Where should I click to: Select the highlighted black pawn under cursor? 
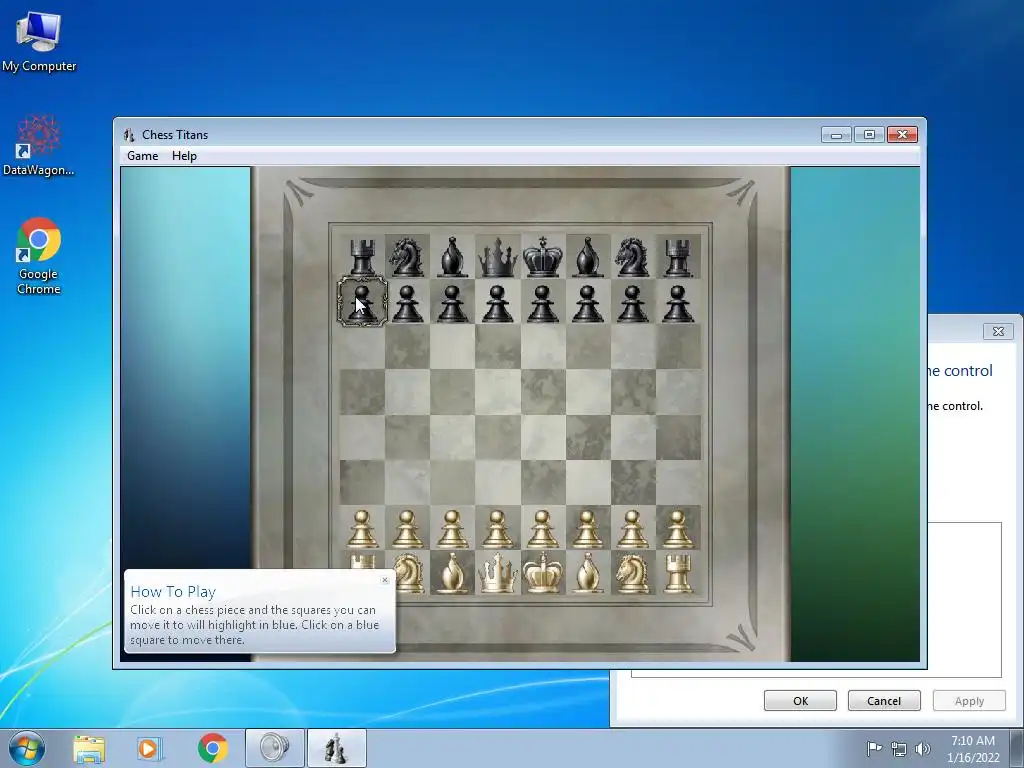coord(362,302)
